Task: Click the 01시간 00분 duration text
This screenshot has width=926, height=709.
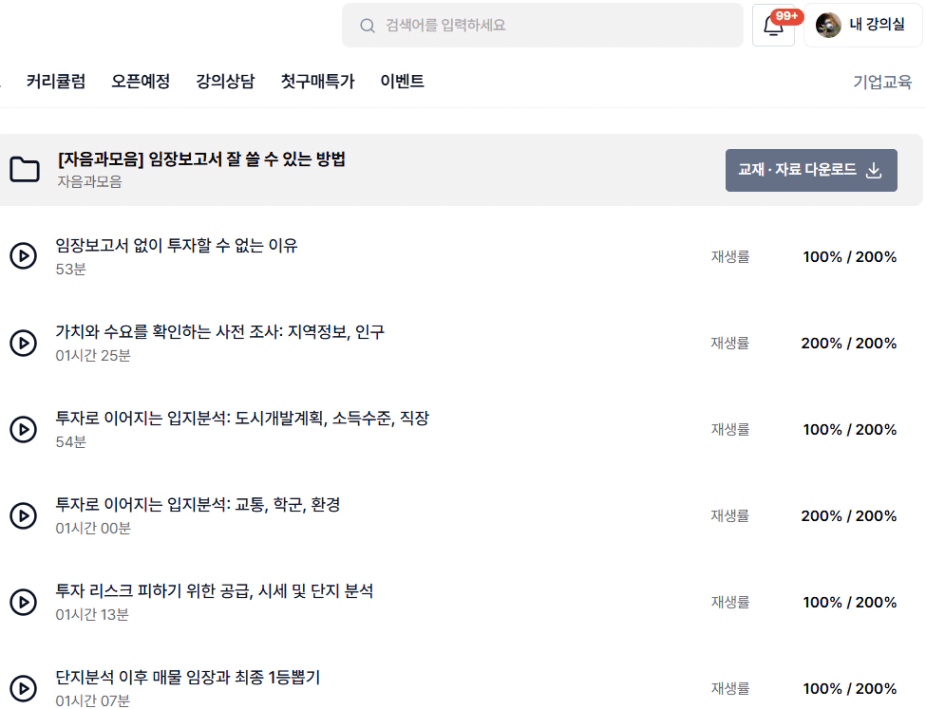Action: coord(93,528)
